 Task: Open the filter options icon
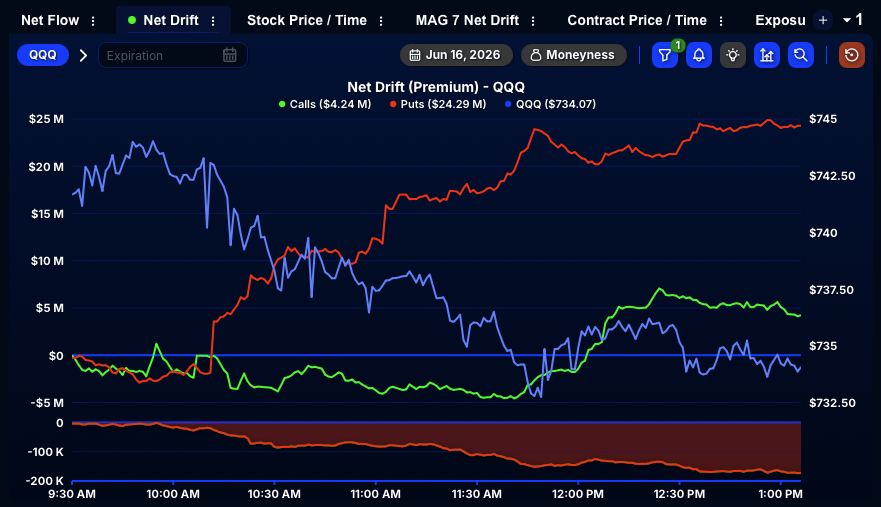tap(665, 55)
